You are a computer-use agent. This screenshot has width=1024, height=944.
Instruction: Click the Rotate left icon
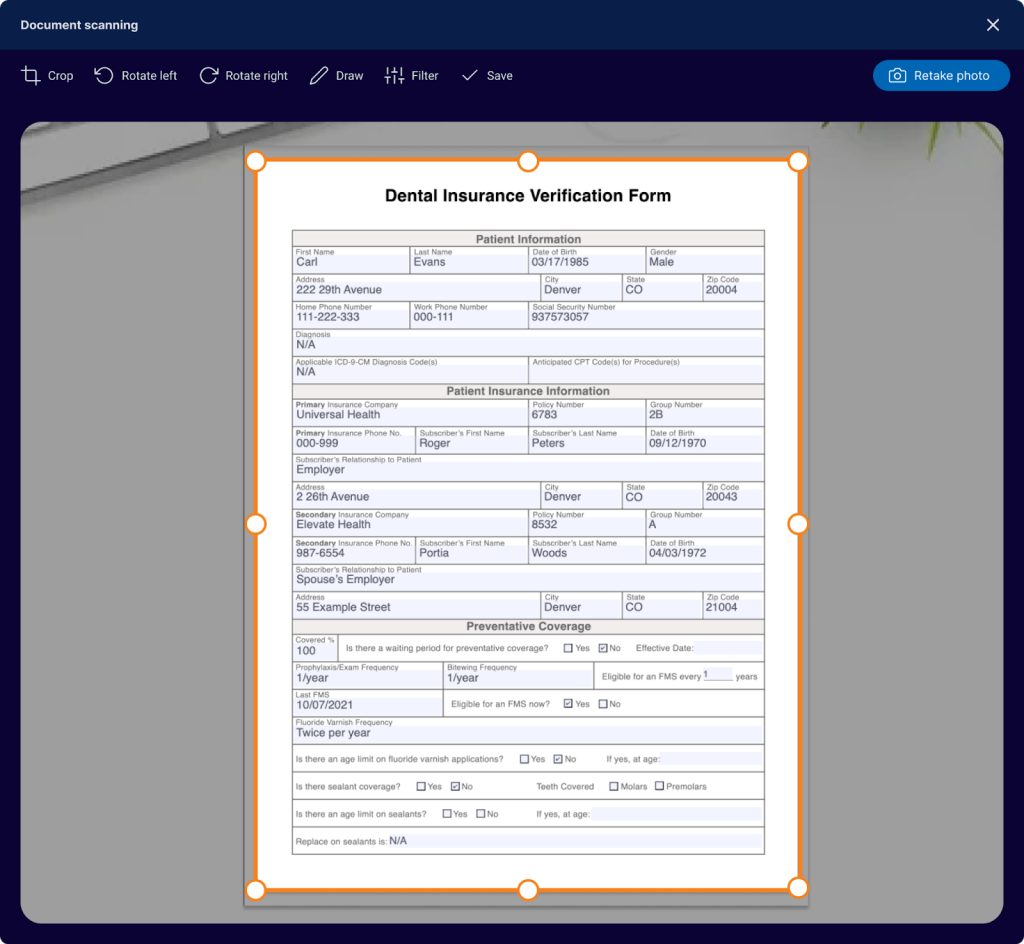point(104,76)
